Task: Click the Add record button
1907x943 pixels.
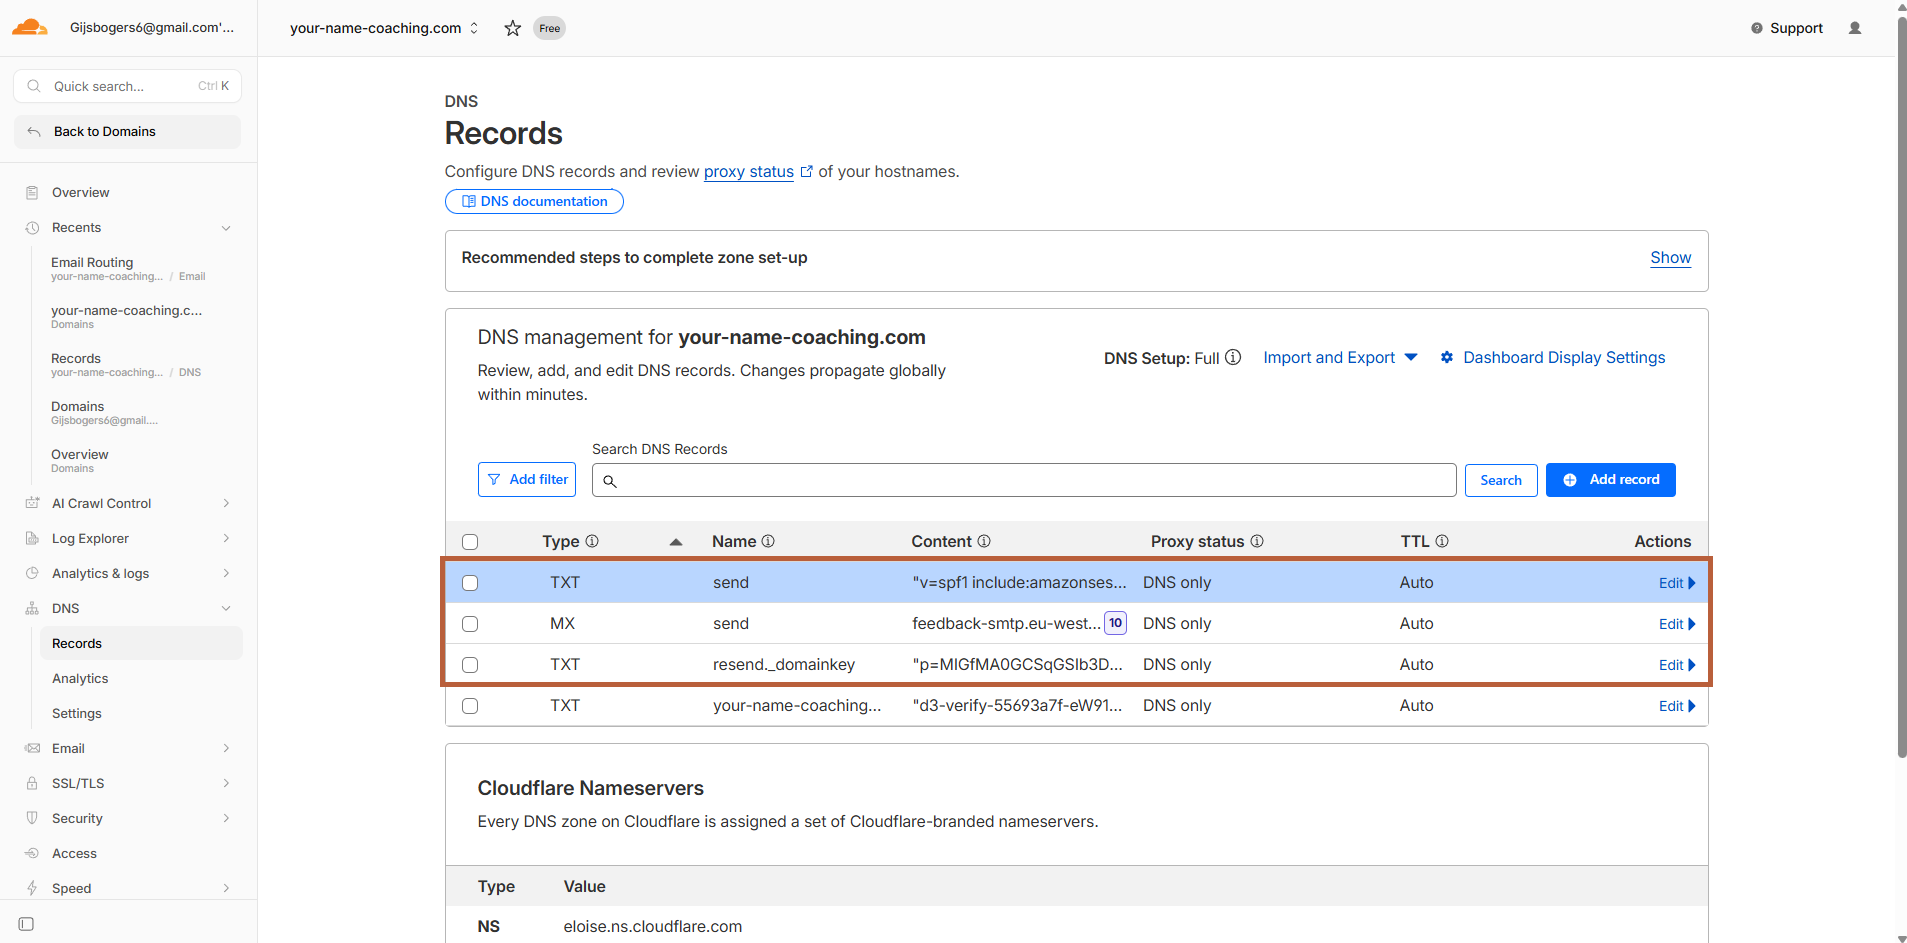Action: pyautogui.click(x=1610, y=480)
